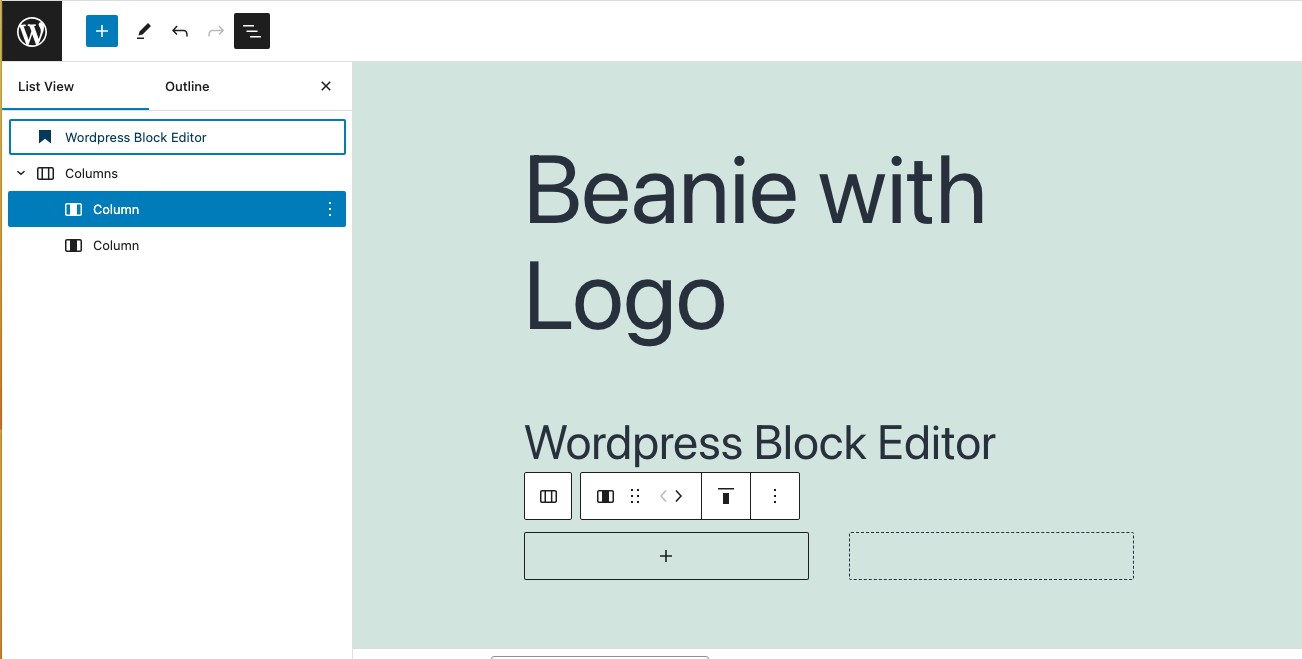Select the second unselected Column row

pos(177,245)
